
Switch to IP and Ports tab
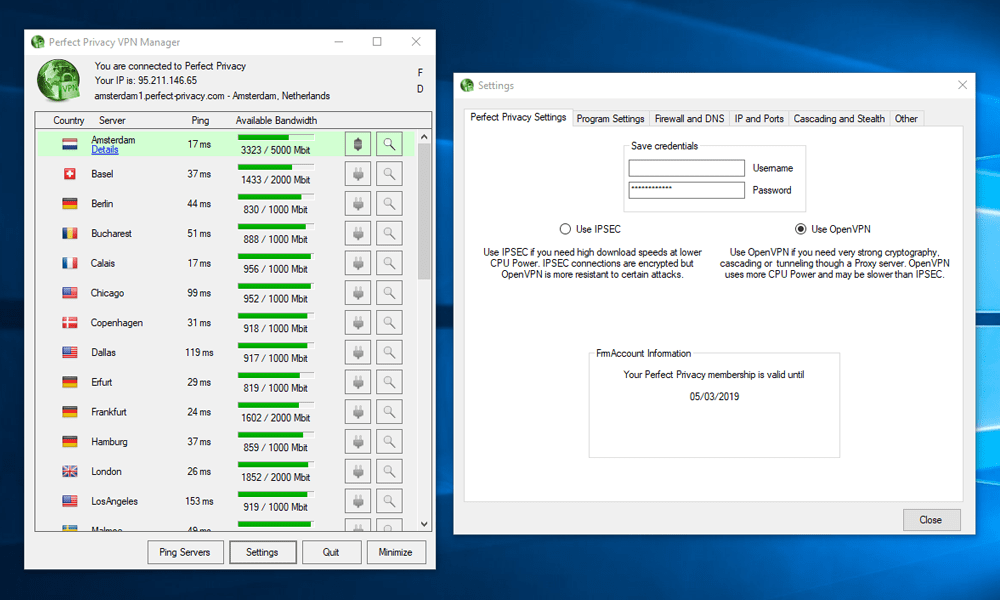pyautogui.click(x=759, y=119)
